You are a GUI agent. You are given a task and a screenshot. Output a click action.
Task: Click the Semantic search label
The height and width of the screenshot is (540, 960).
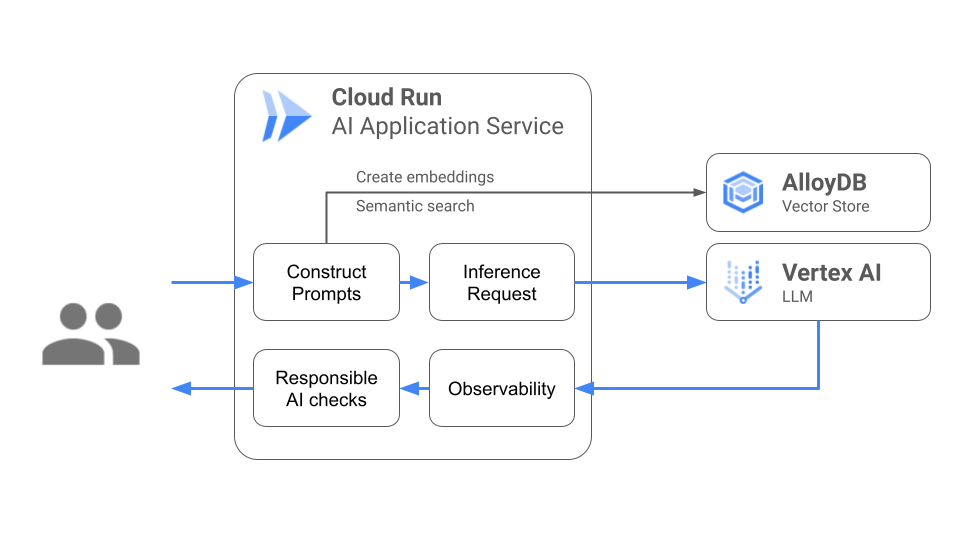click(x=415, y=206)
